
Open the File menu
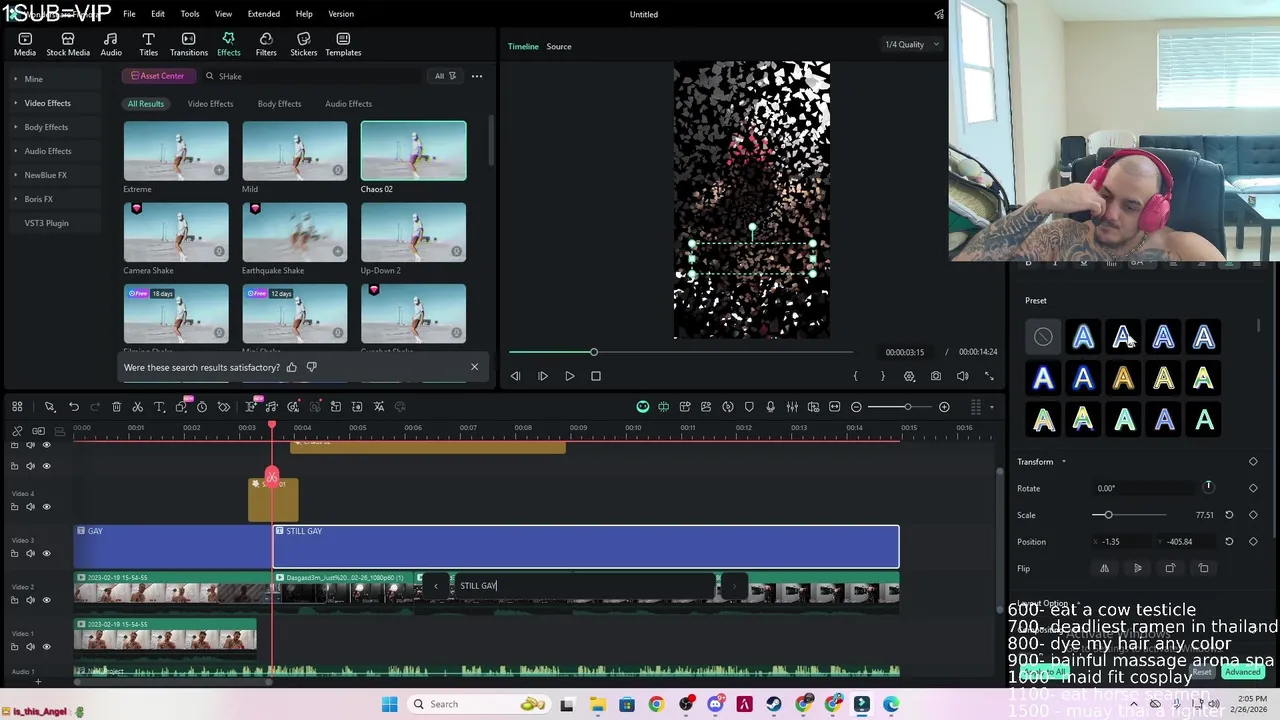[x=129, y=14]
